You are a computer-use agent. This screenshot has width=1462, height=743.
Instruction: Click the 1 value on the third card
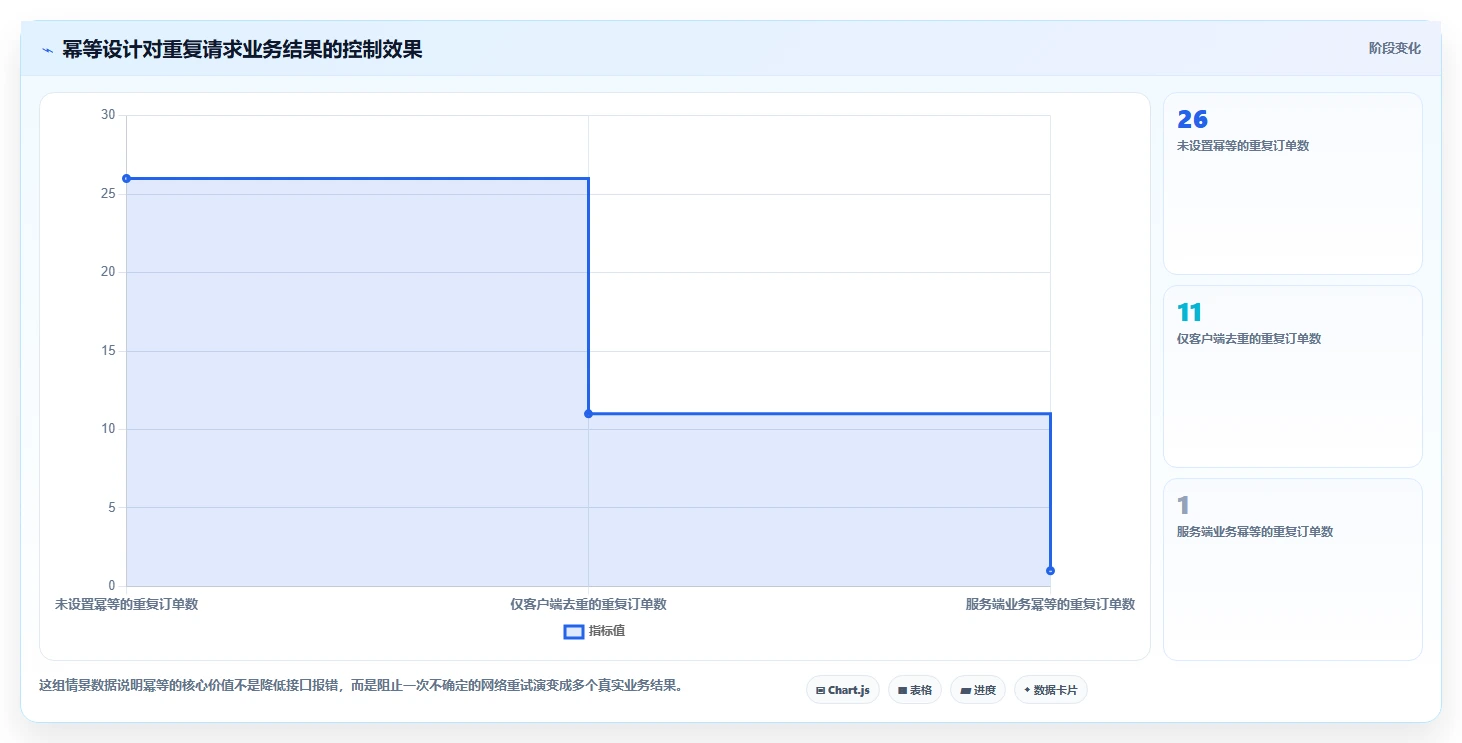click(1184, 506)
